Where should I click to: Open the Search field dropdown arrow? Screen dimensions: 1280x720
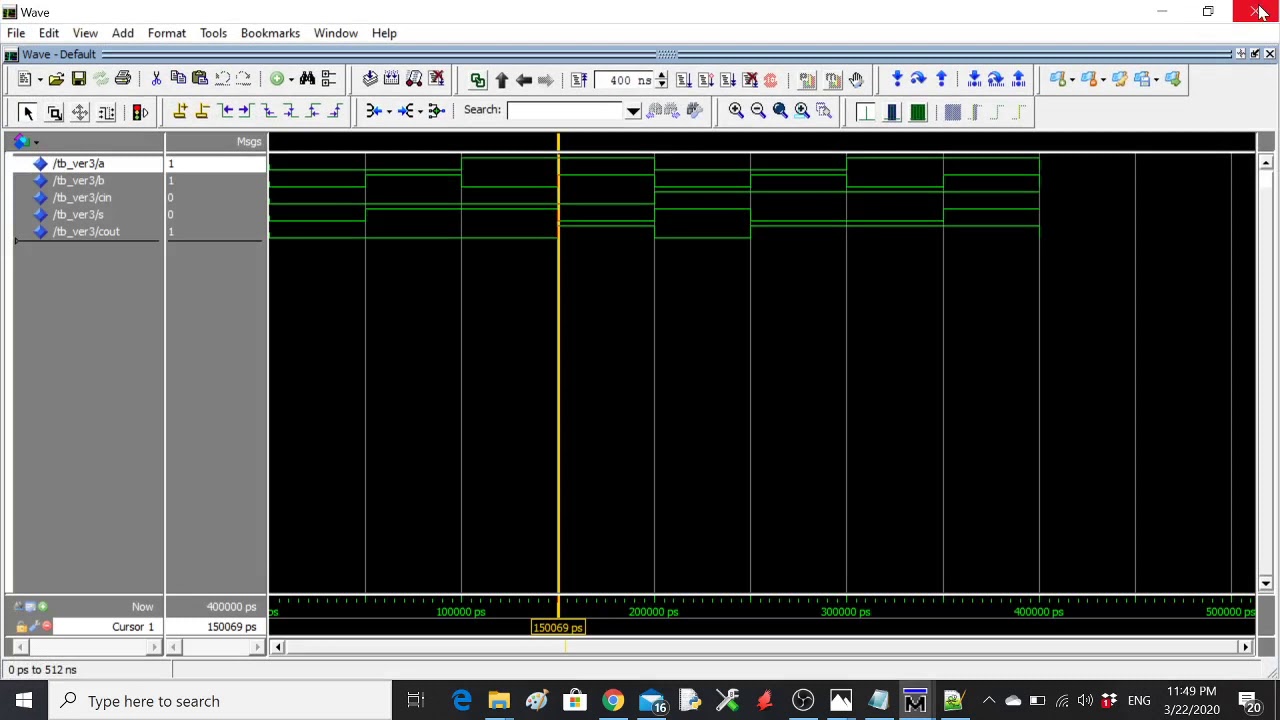pos(633,111)
